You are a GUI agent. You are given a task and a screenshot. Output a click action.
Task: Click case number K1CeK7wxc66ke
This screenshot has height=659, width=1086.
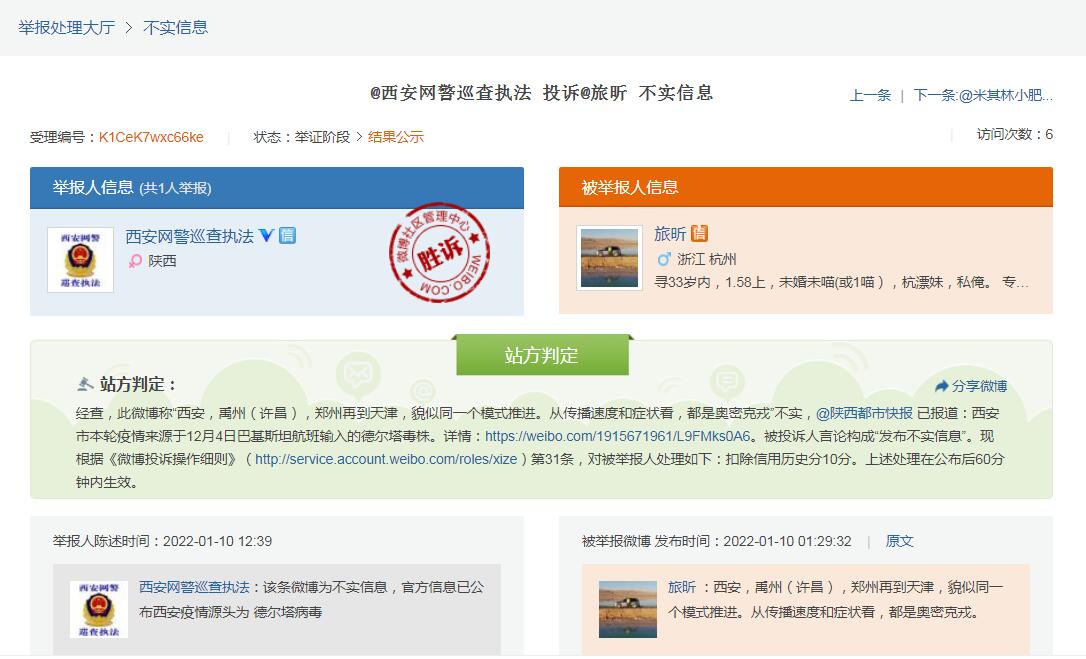(x=151, y=137)
